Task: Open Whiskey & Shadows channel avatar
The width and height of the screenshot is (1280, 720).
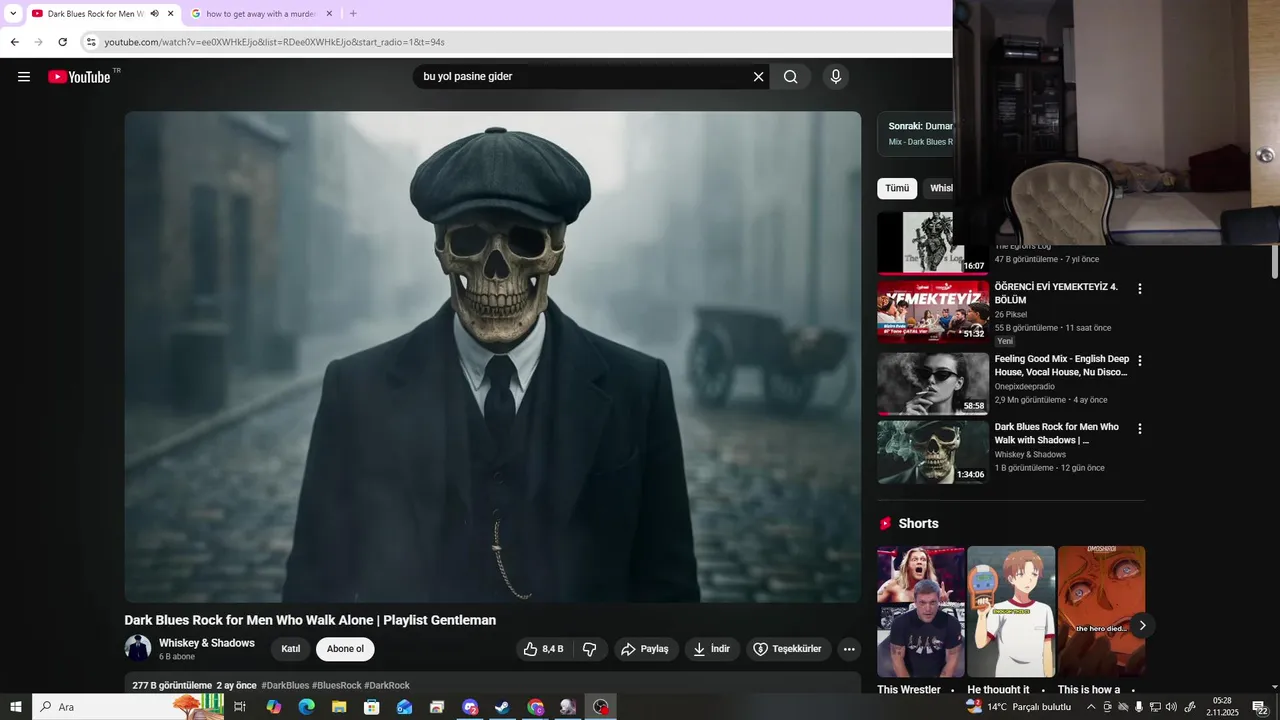Action: click(x=138, y=648)
